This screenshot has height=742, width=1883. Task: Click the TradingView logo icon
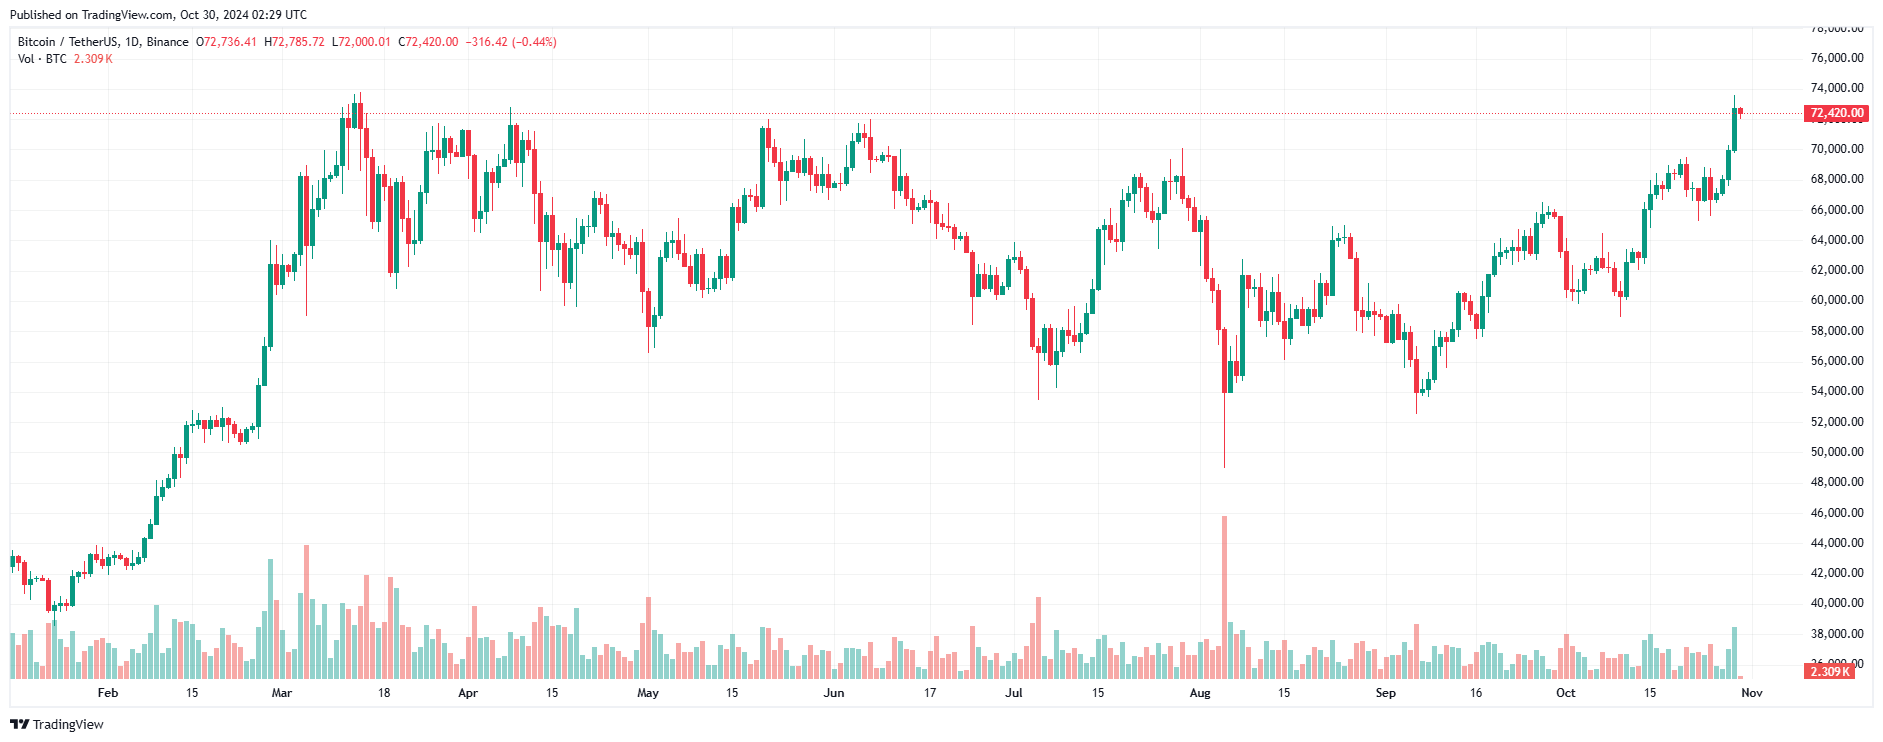(19, 725)
